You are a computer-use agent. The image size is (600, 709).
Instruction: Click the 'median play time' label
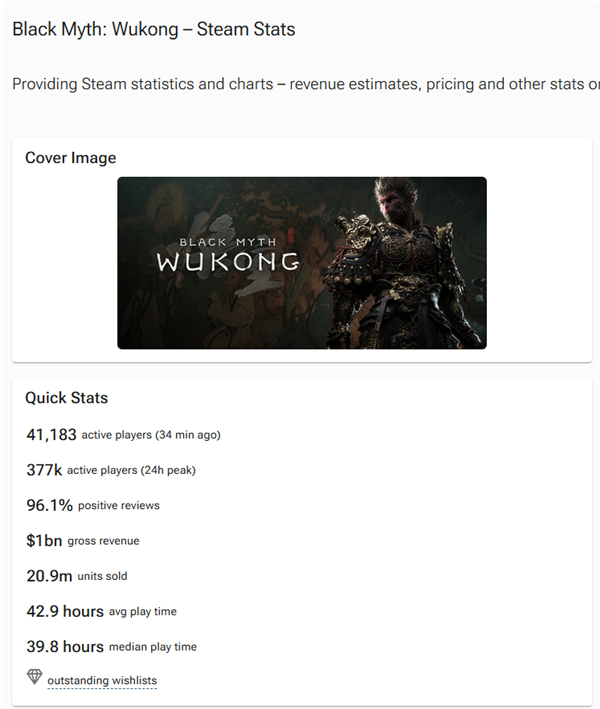pyautogui.click(x=153, y=647)
